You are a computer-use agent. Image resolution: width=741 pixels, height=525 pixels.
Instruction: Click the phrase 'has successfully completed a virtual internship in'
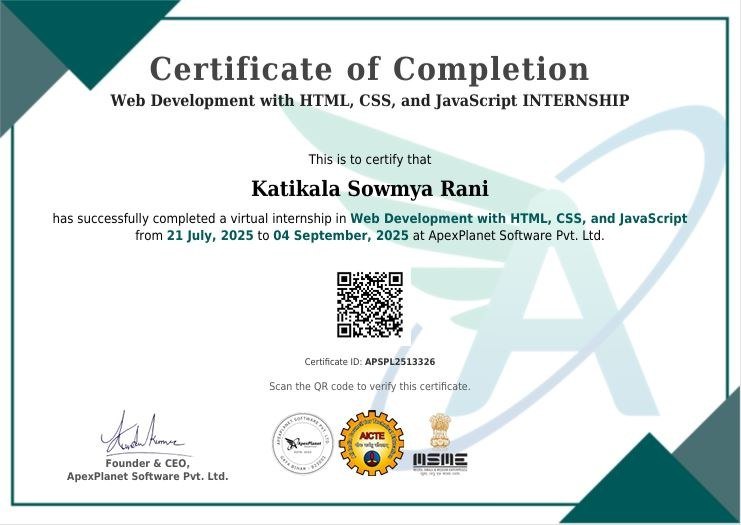coord(199,219)
